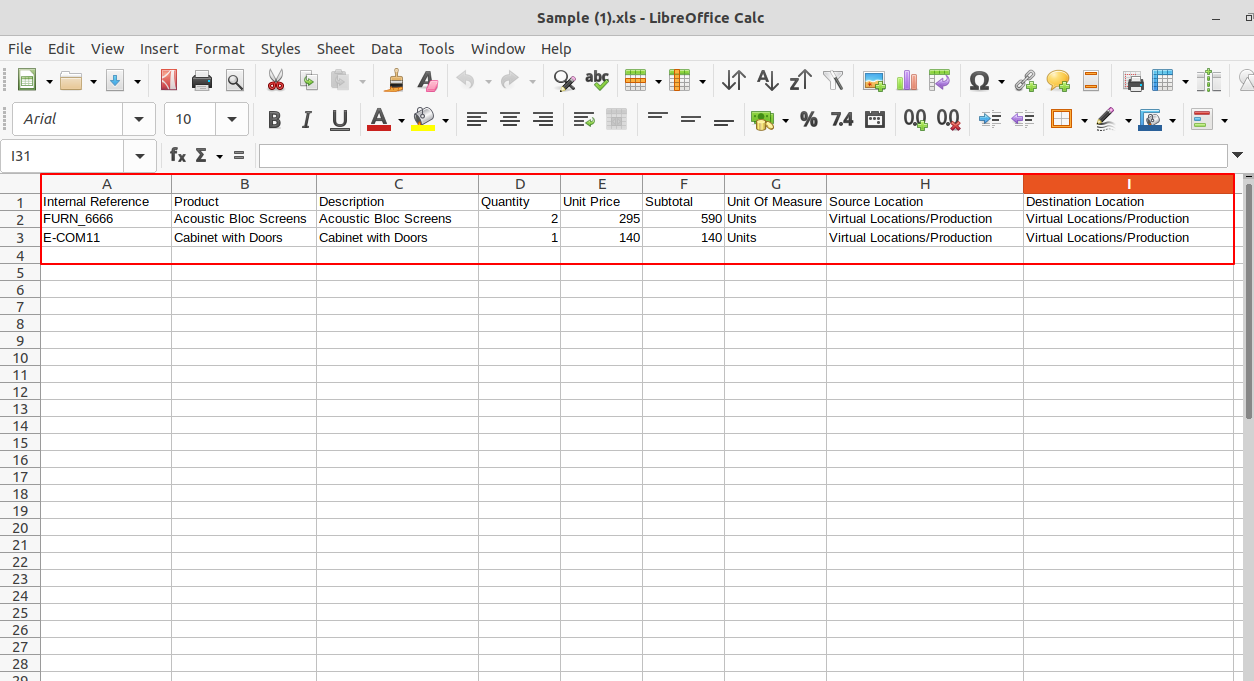
Task: Sort descending with the Z-A icon
Action: click(x=800, y=81)
